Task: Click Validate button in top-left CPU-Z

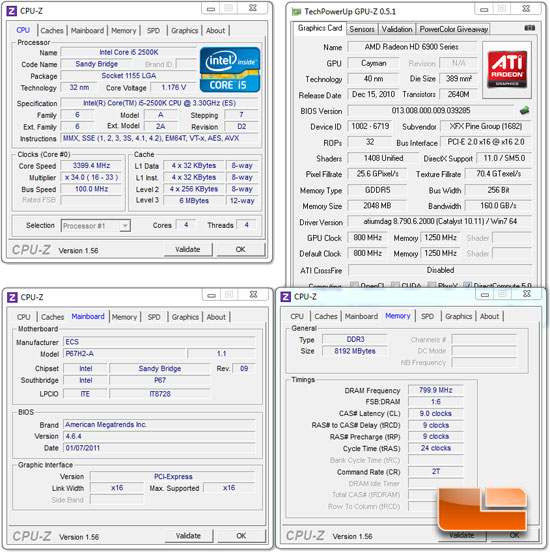Action: point(188,249)
